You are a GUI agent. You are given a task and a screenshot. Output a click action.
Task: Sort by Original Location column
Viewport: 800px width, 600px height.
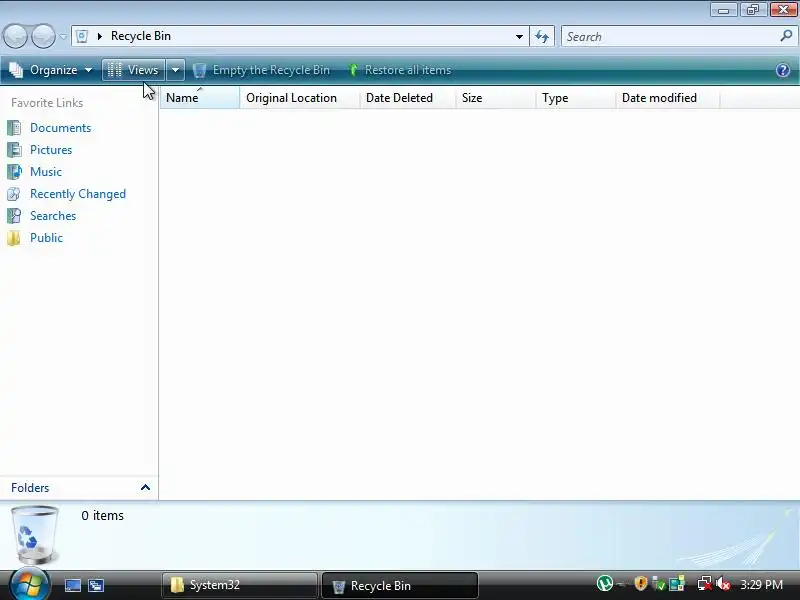coord(299,97)
